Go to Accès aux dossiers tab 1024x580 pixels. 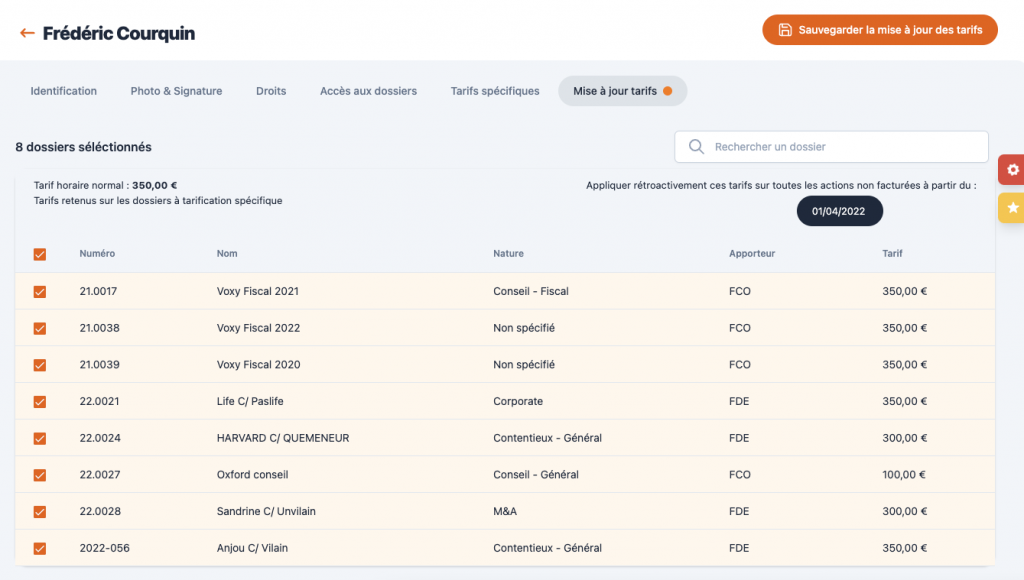pyautogui.click(x=368, y=91)
